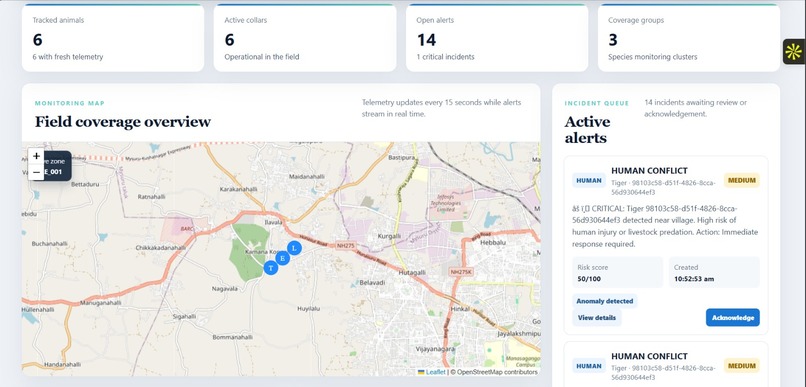The image size is (806, 387).
Task: Select the blue T marker on map
Action: 271,268
